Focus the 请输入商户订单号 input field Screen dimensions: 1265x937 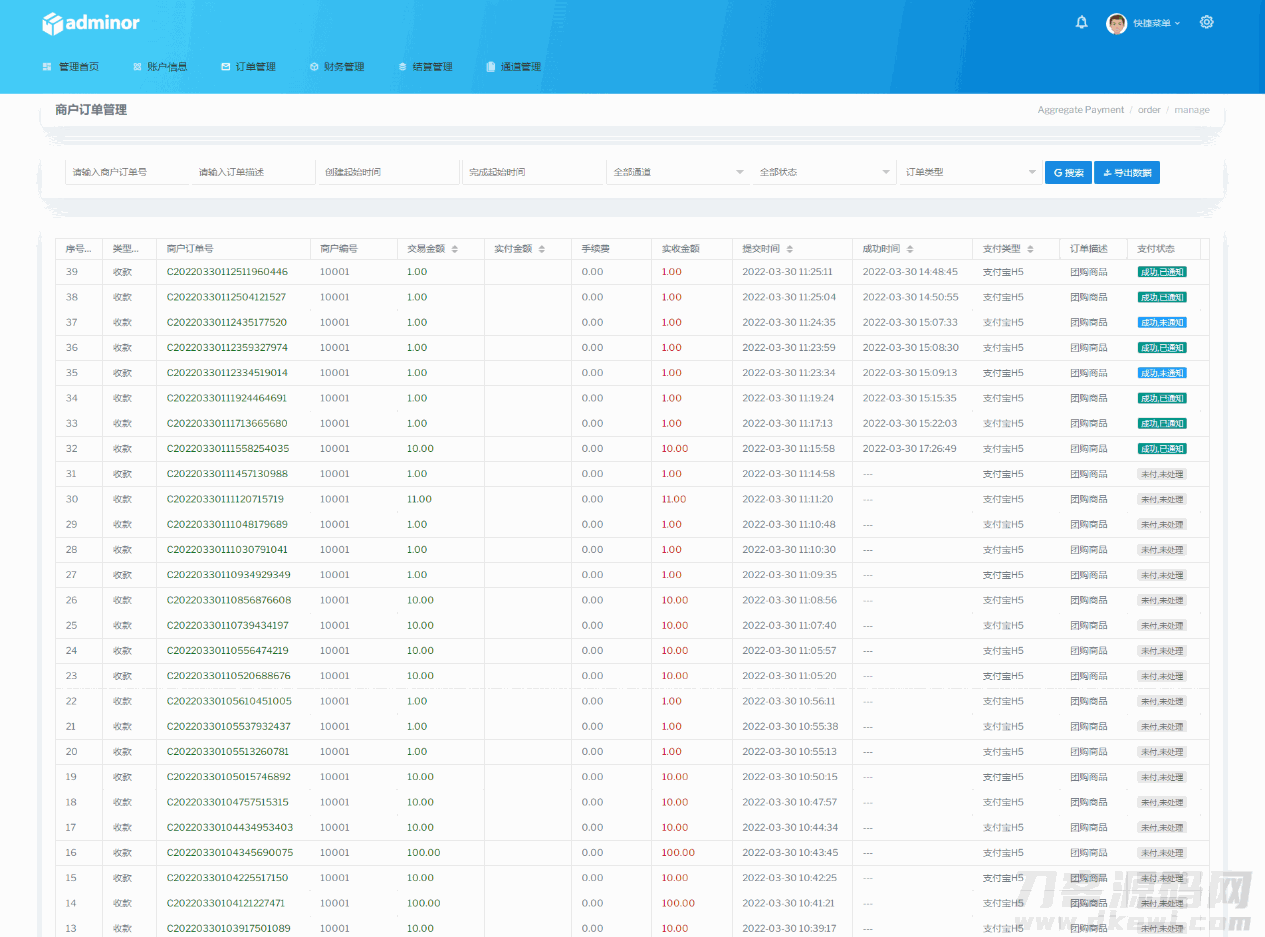click(x=126, y=172)
